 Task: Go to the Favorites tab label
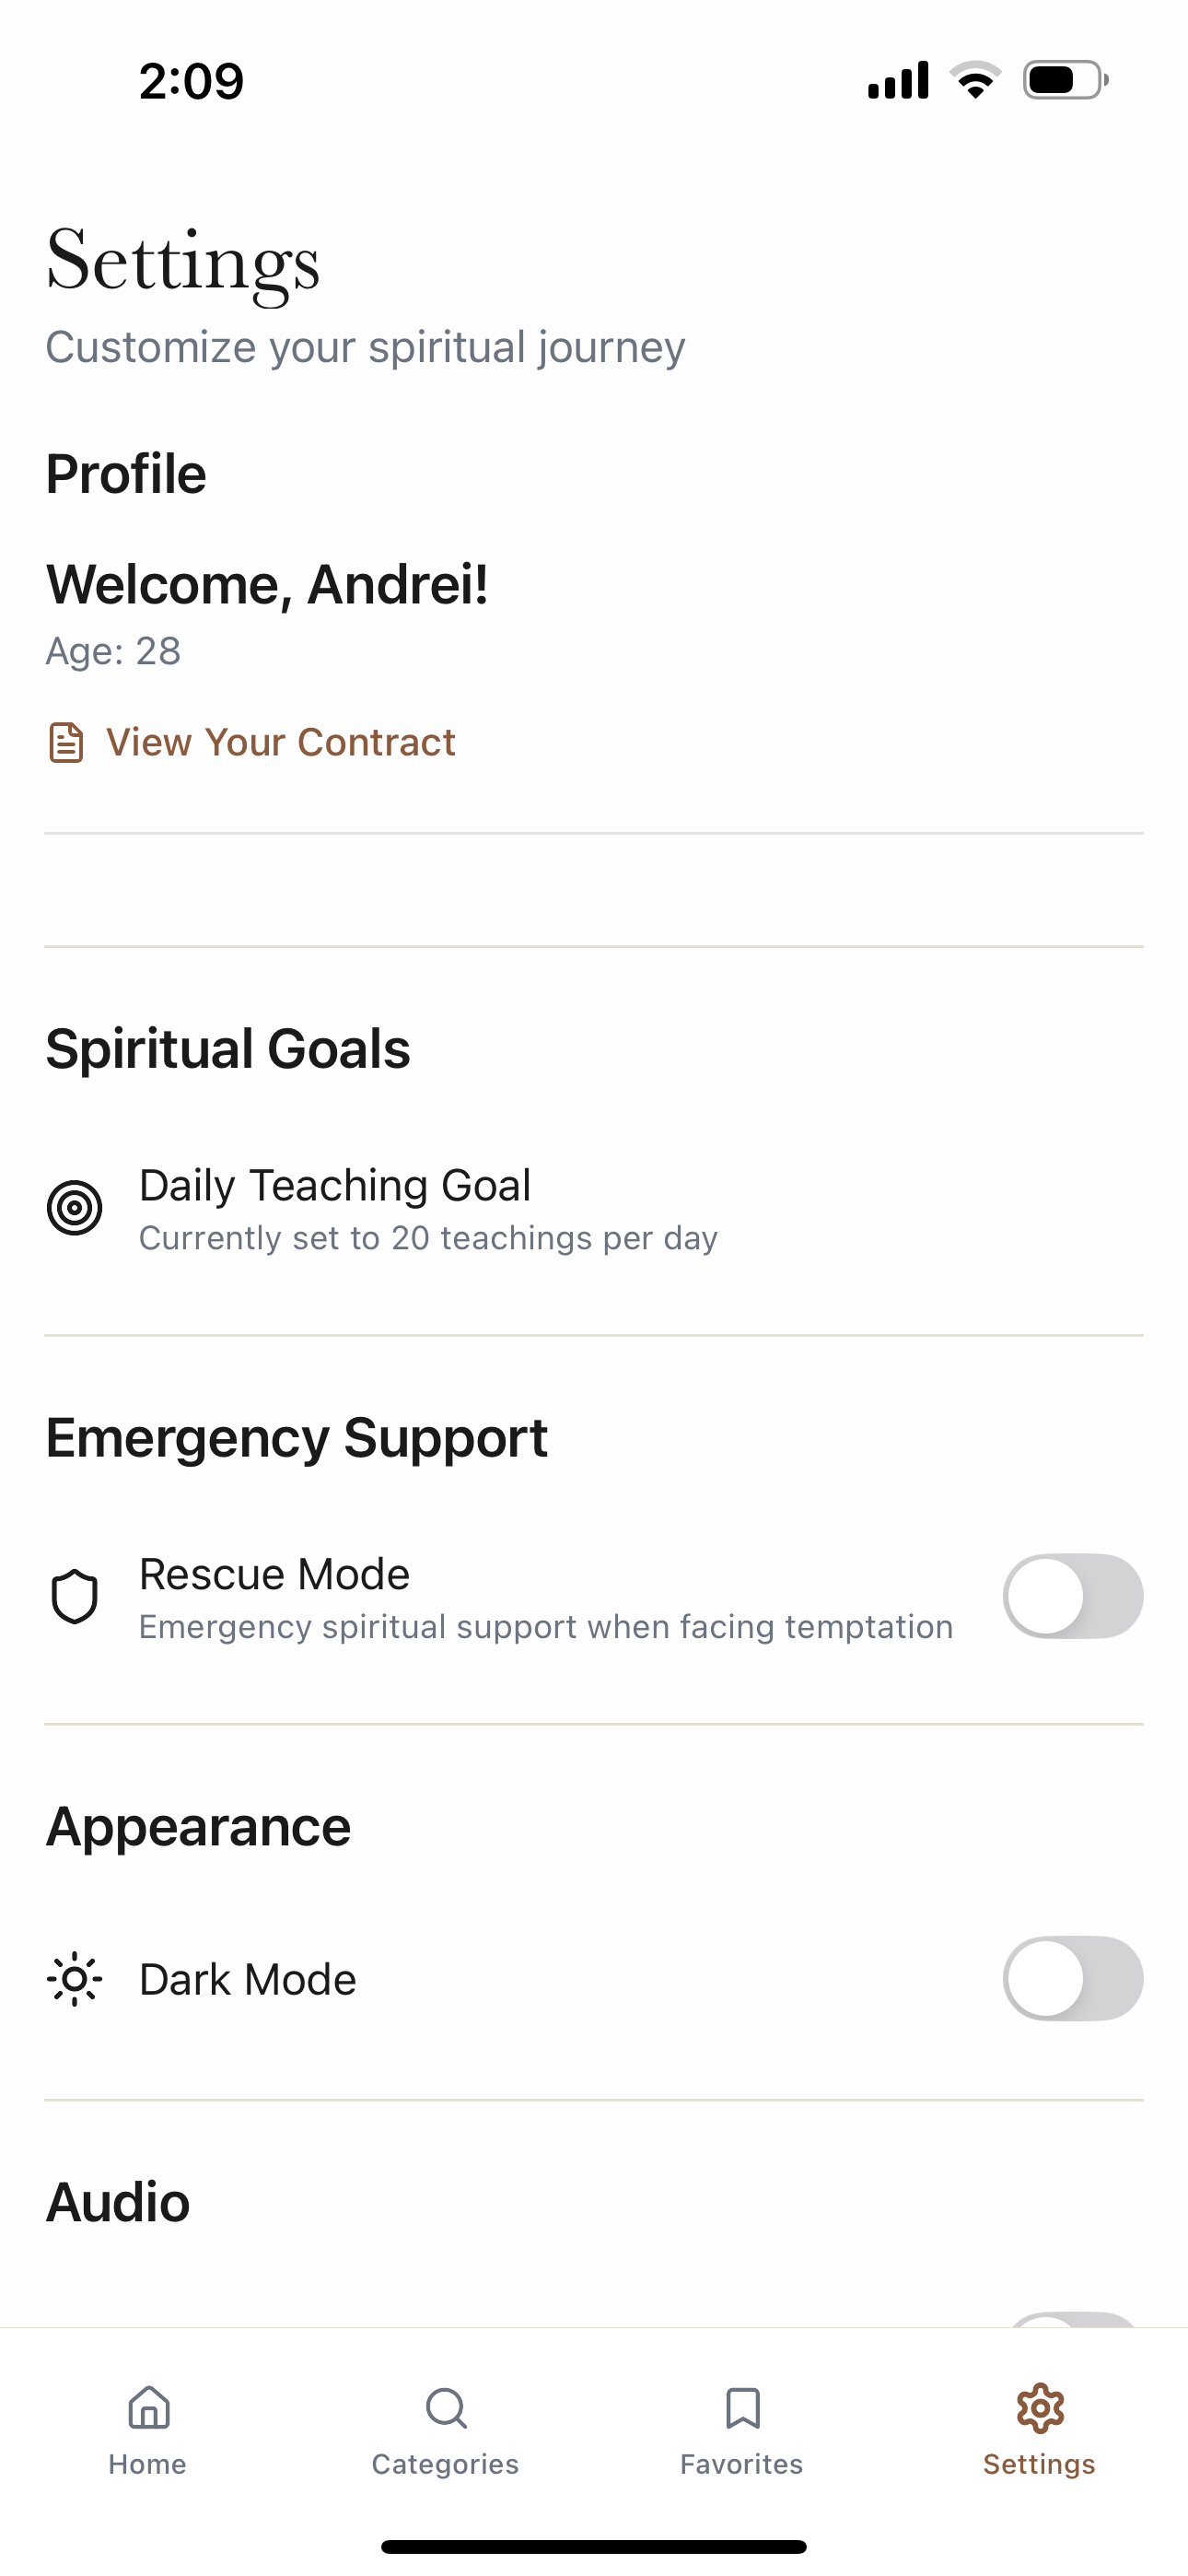[x=742, y=2464]
